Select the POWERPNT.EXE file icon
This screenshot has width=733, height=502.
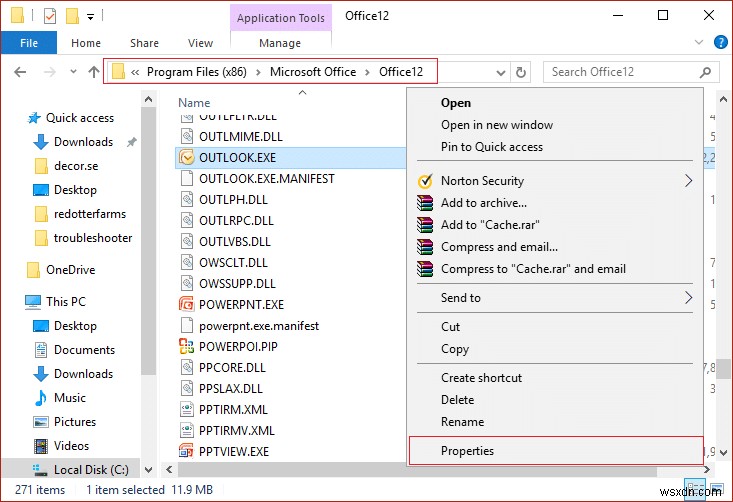(x=187, y=304)
